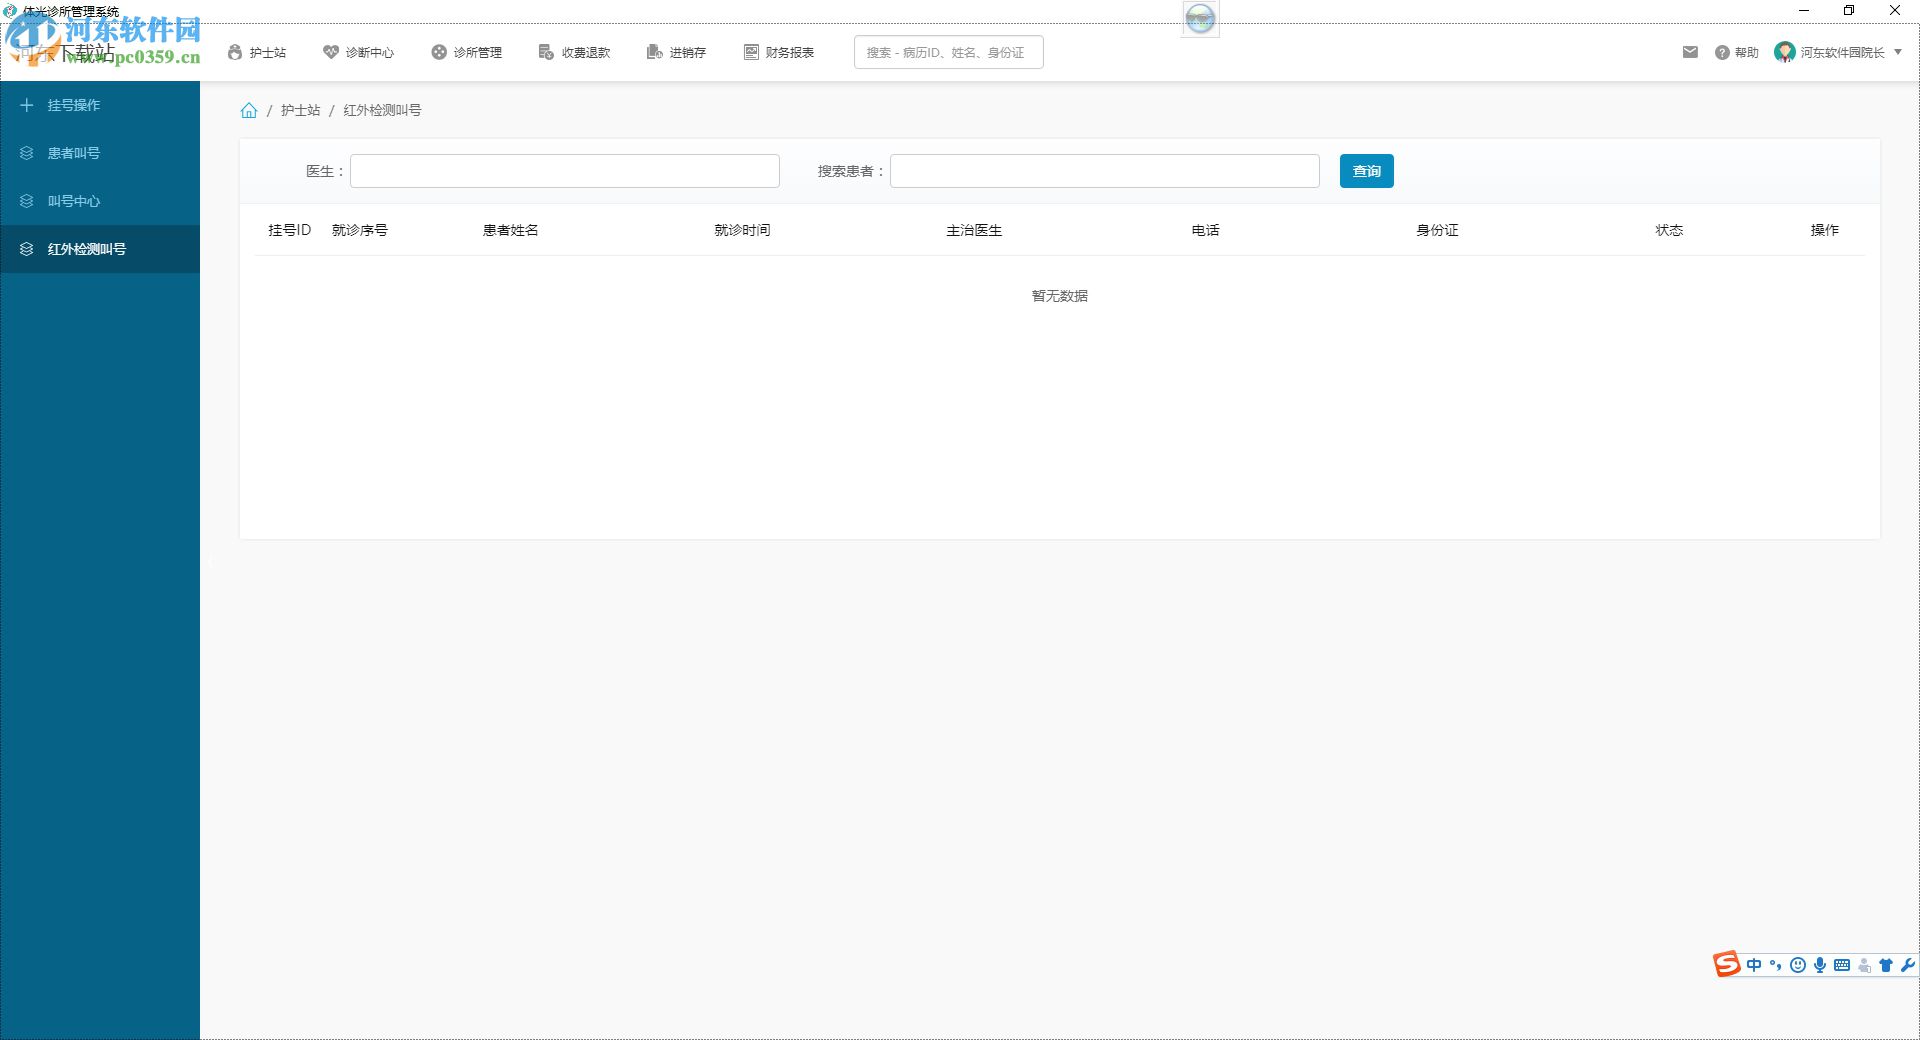
Task: Restore down the application window
Action: (1849, 10)
